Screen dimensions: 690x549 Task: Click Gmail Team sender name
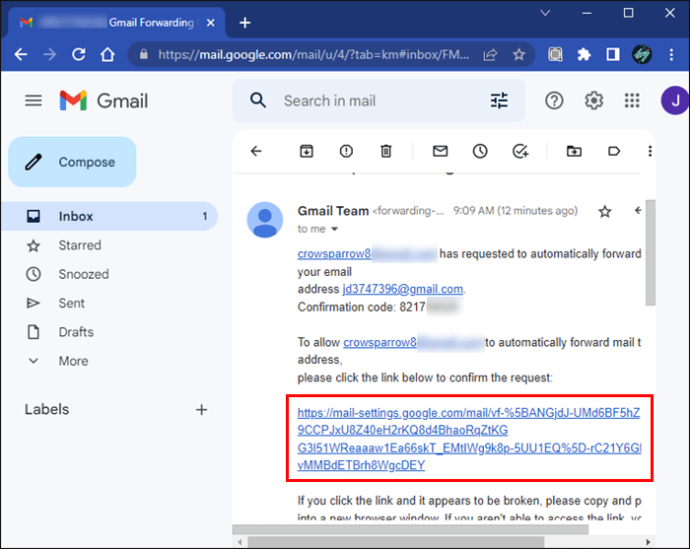click(333, 211)
